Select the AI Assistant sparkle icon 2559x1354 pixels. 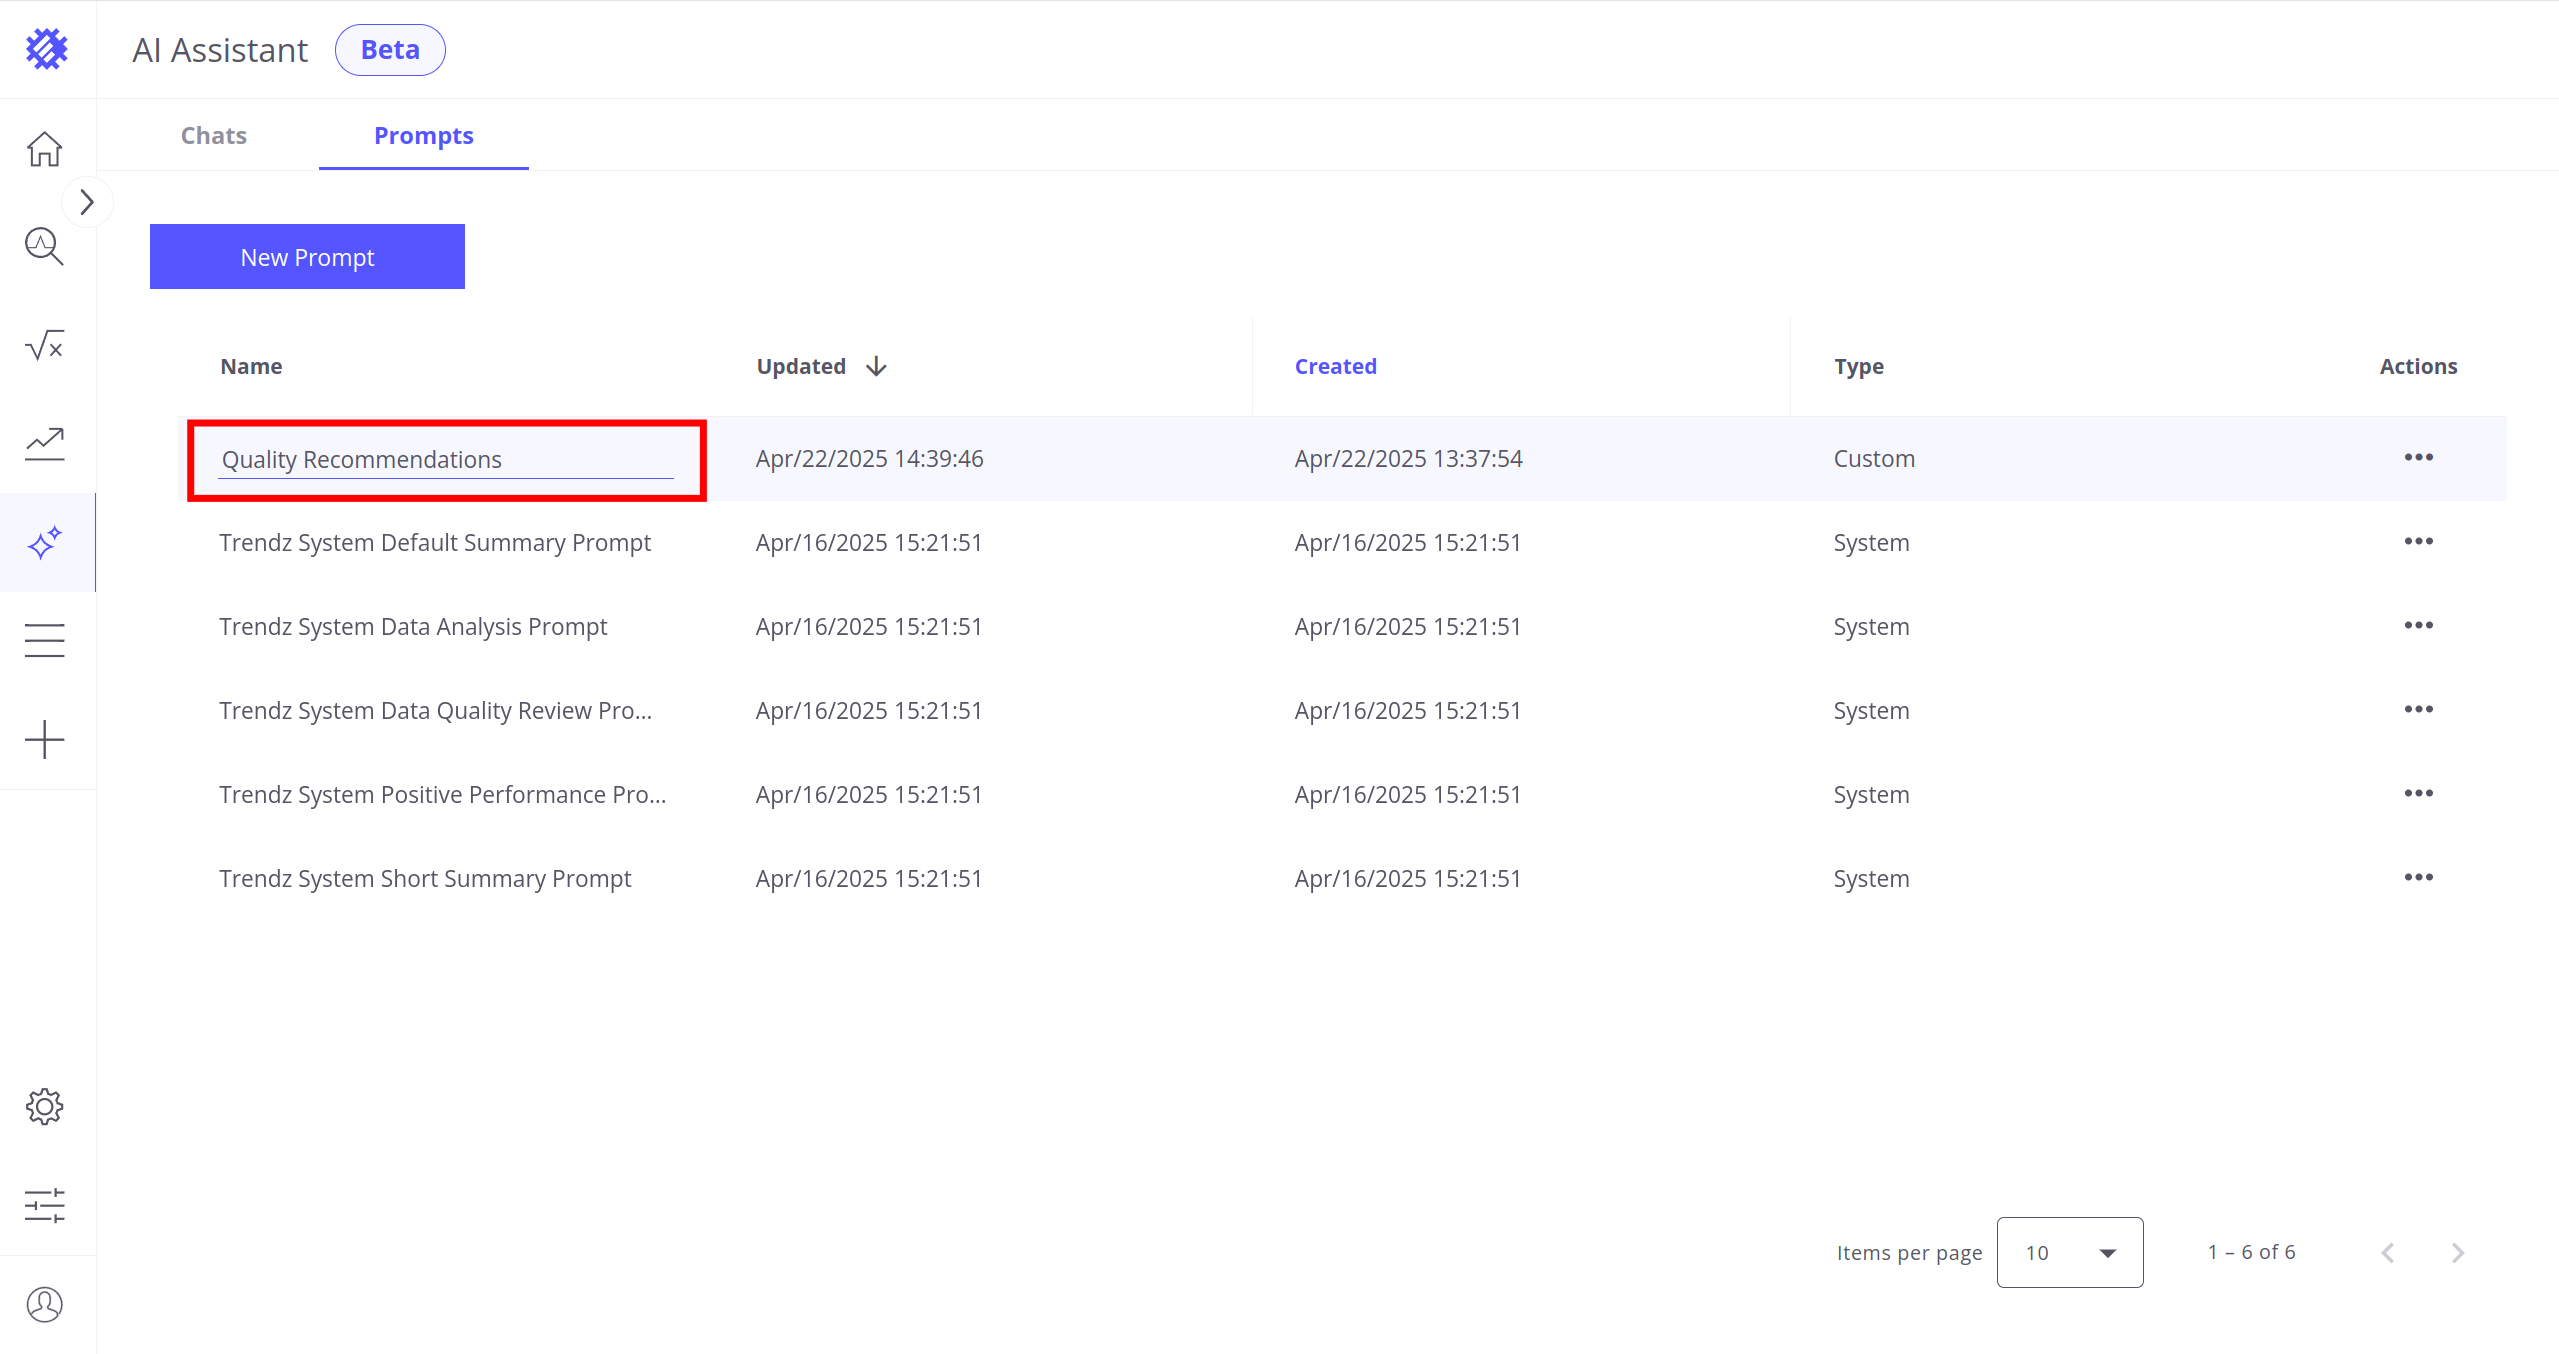(x=44, y=543)
